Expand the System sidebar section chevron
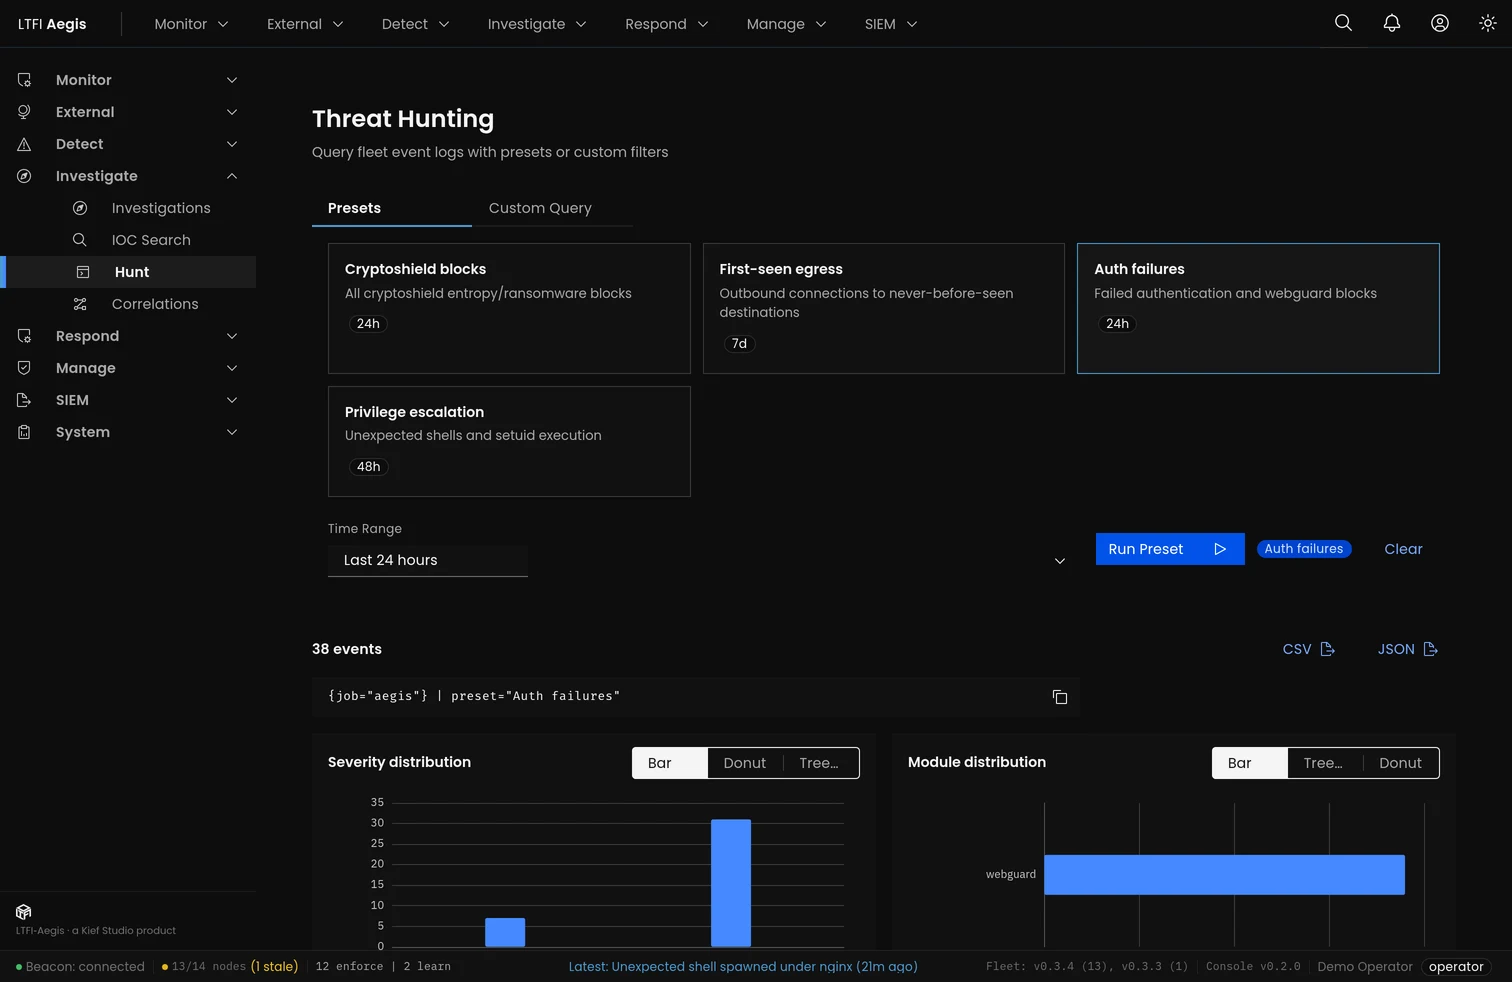 [232, 432]
